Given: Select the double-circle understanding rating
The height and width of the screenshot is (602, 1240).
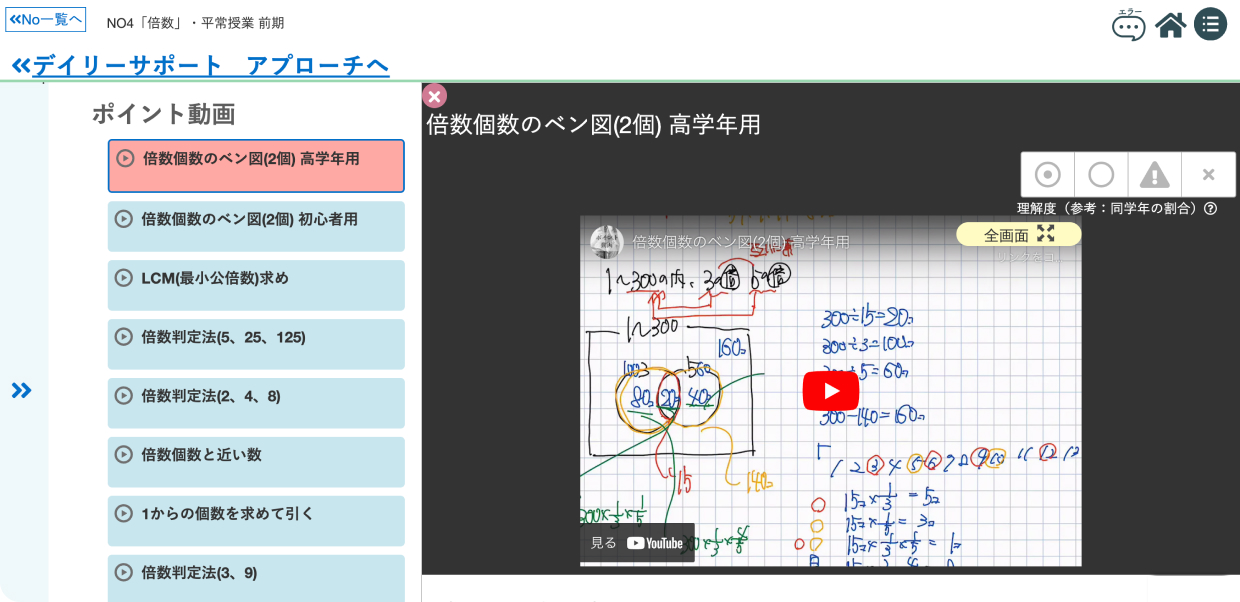Looking at the screenshot, I should 1047,175.
